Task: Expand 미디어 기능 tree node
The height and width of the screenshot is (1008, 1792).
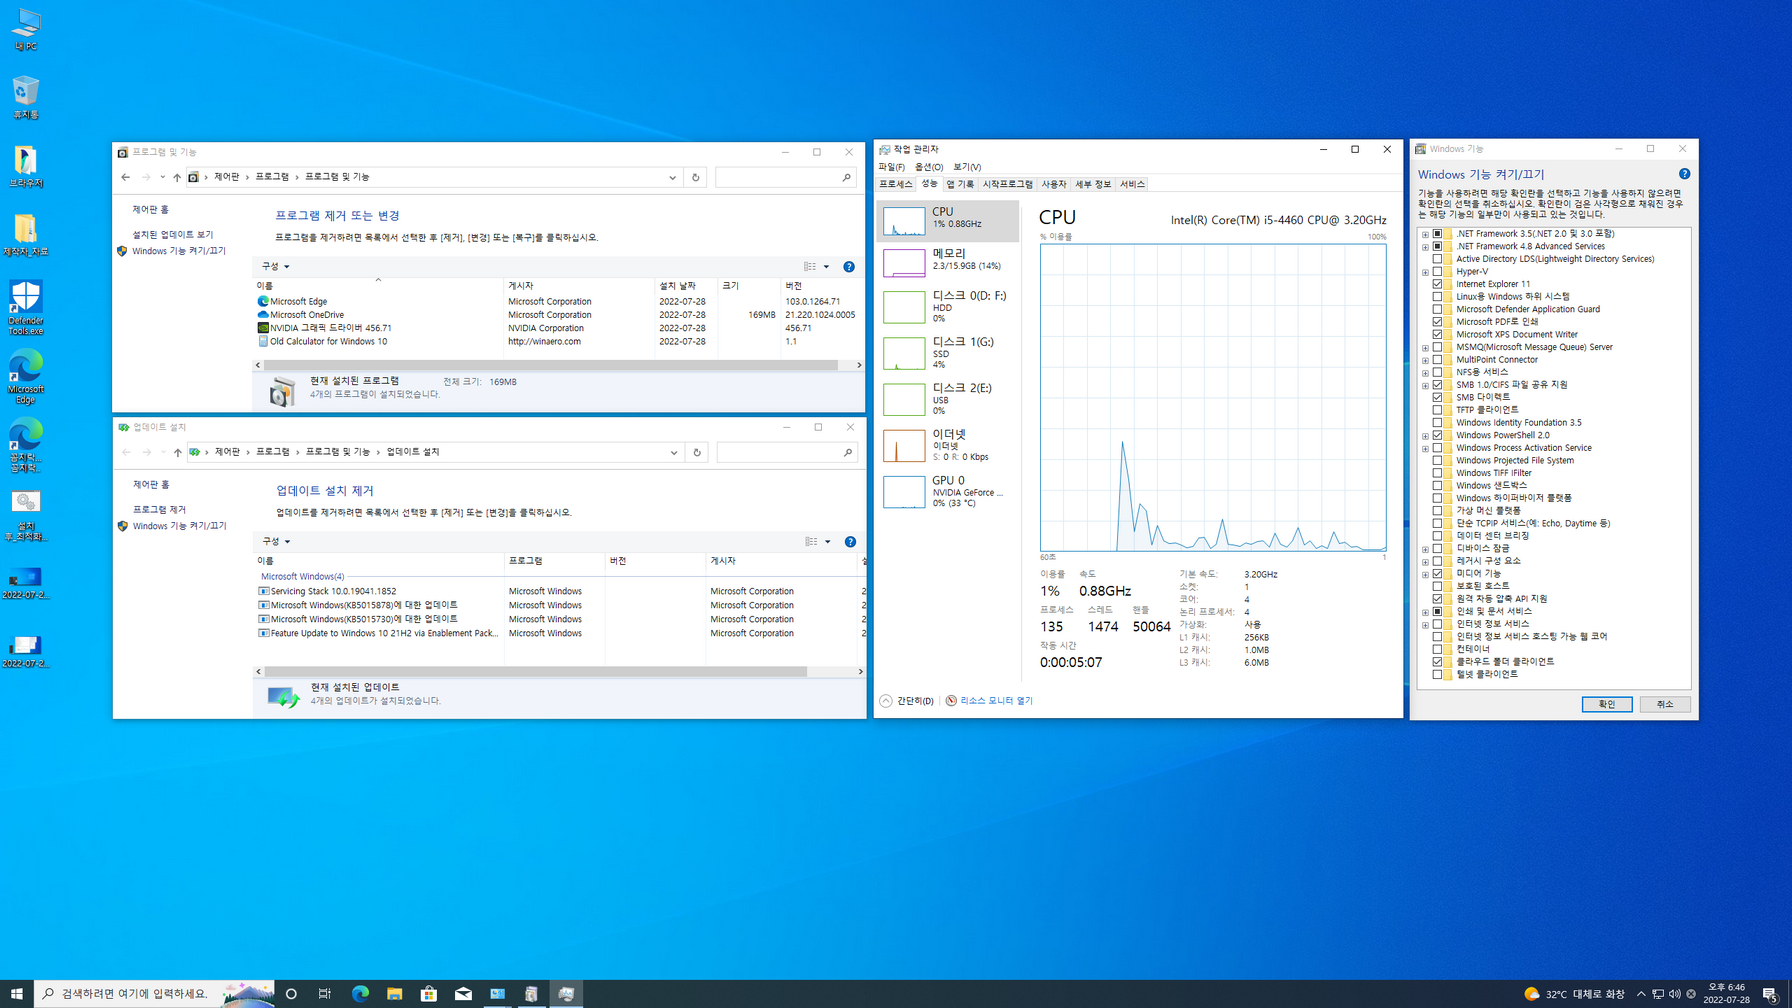Action: click(x=1425, y=574)
